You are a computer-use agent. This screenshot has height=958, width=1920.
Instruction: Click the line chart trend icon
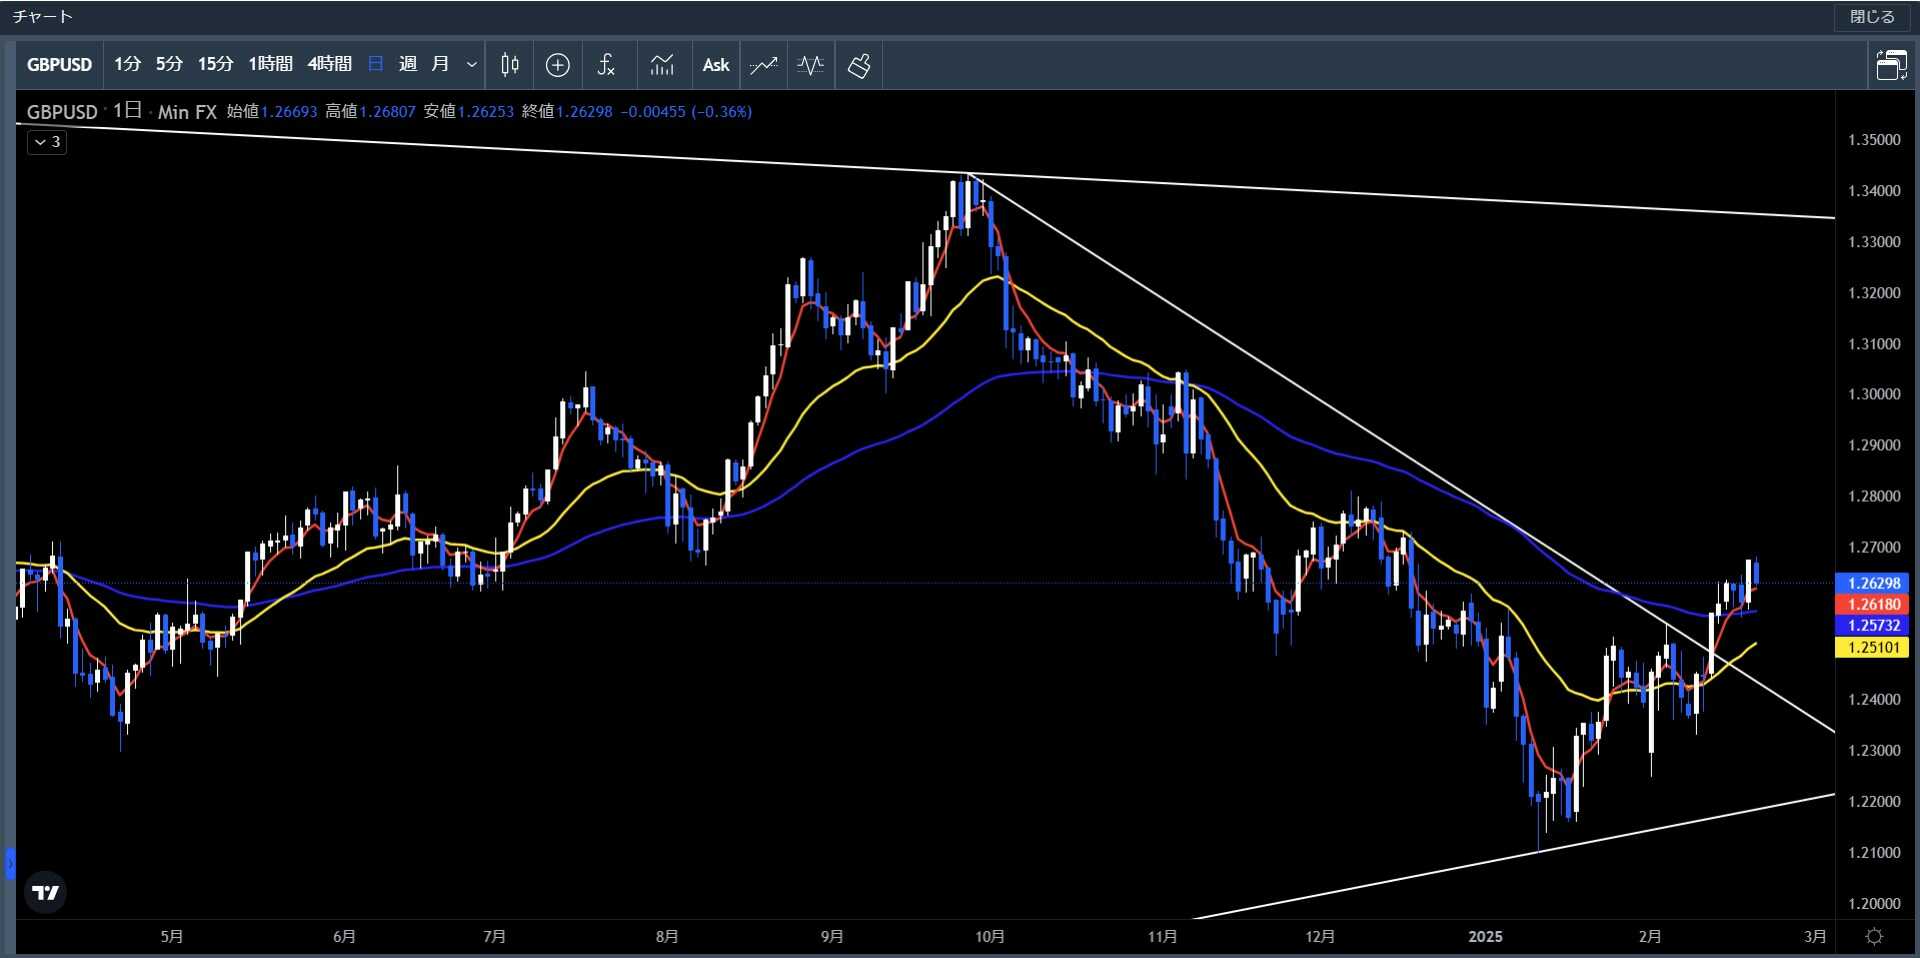(764, 65)
